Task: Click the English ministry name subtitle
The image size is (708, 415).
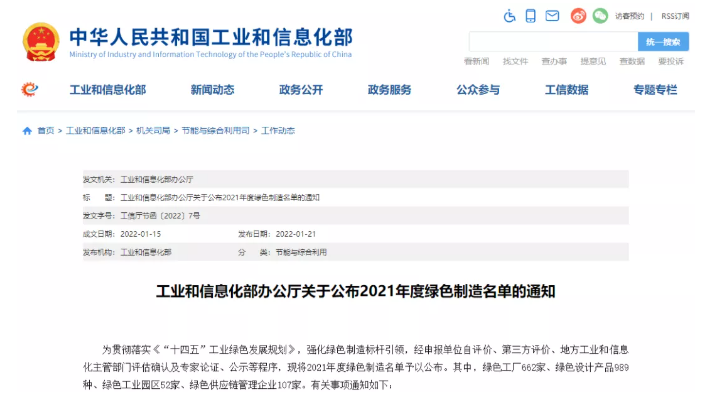Action: (x=210, y=55)
